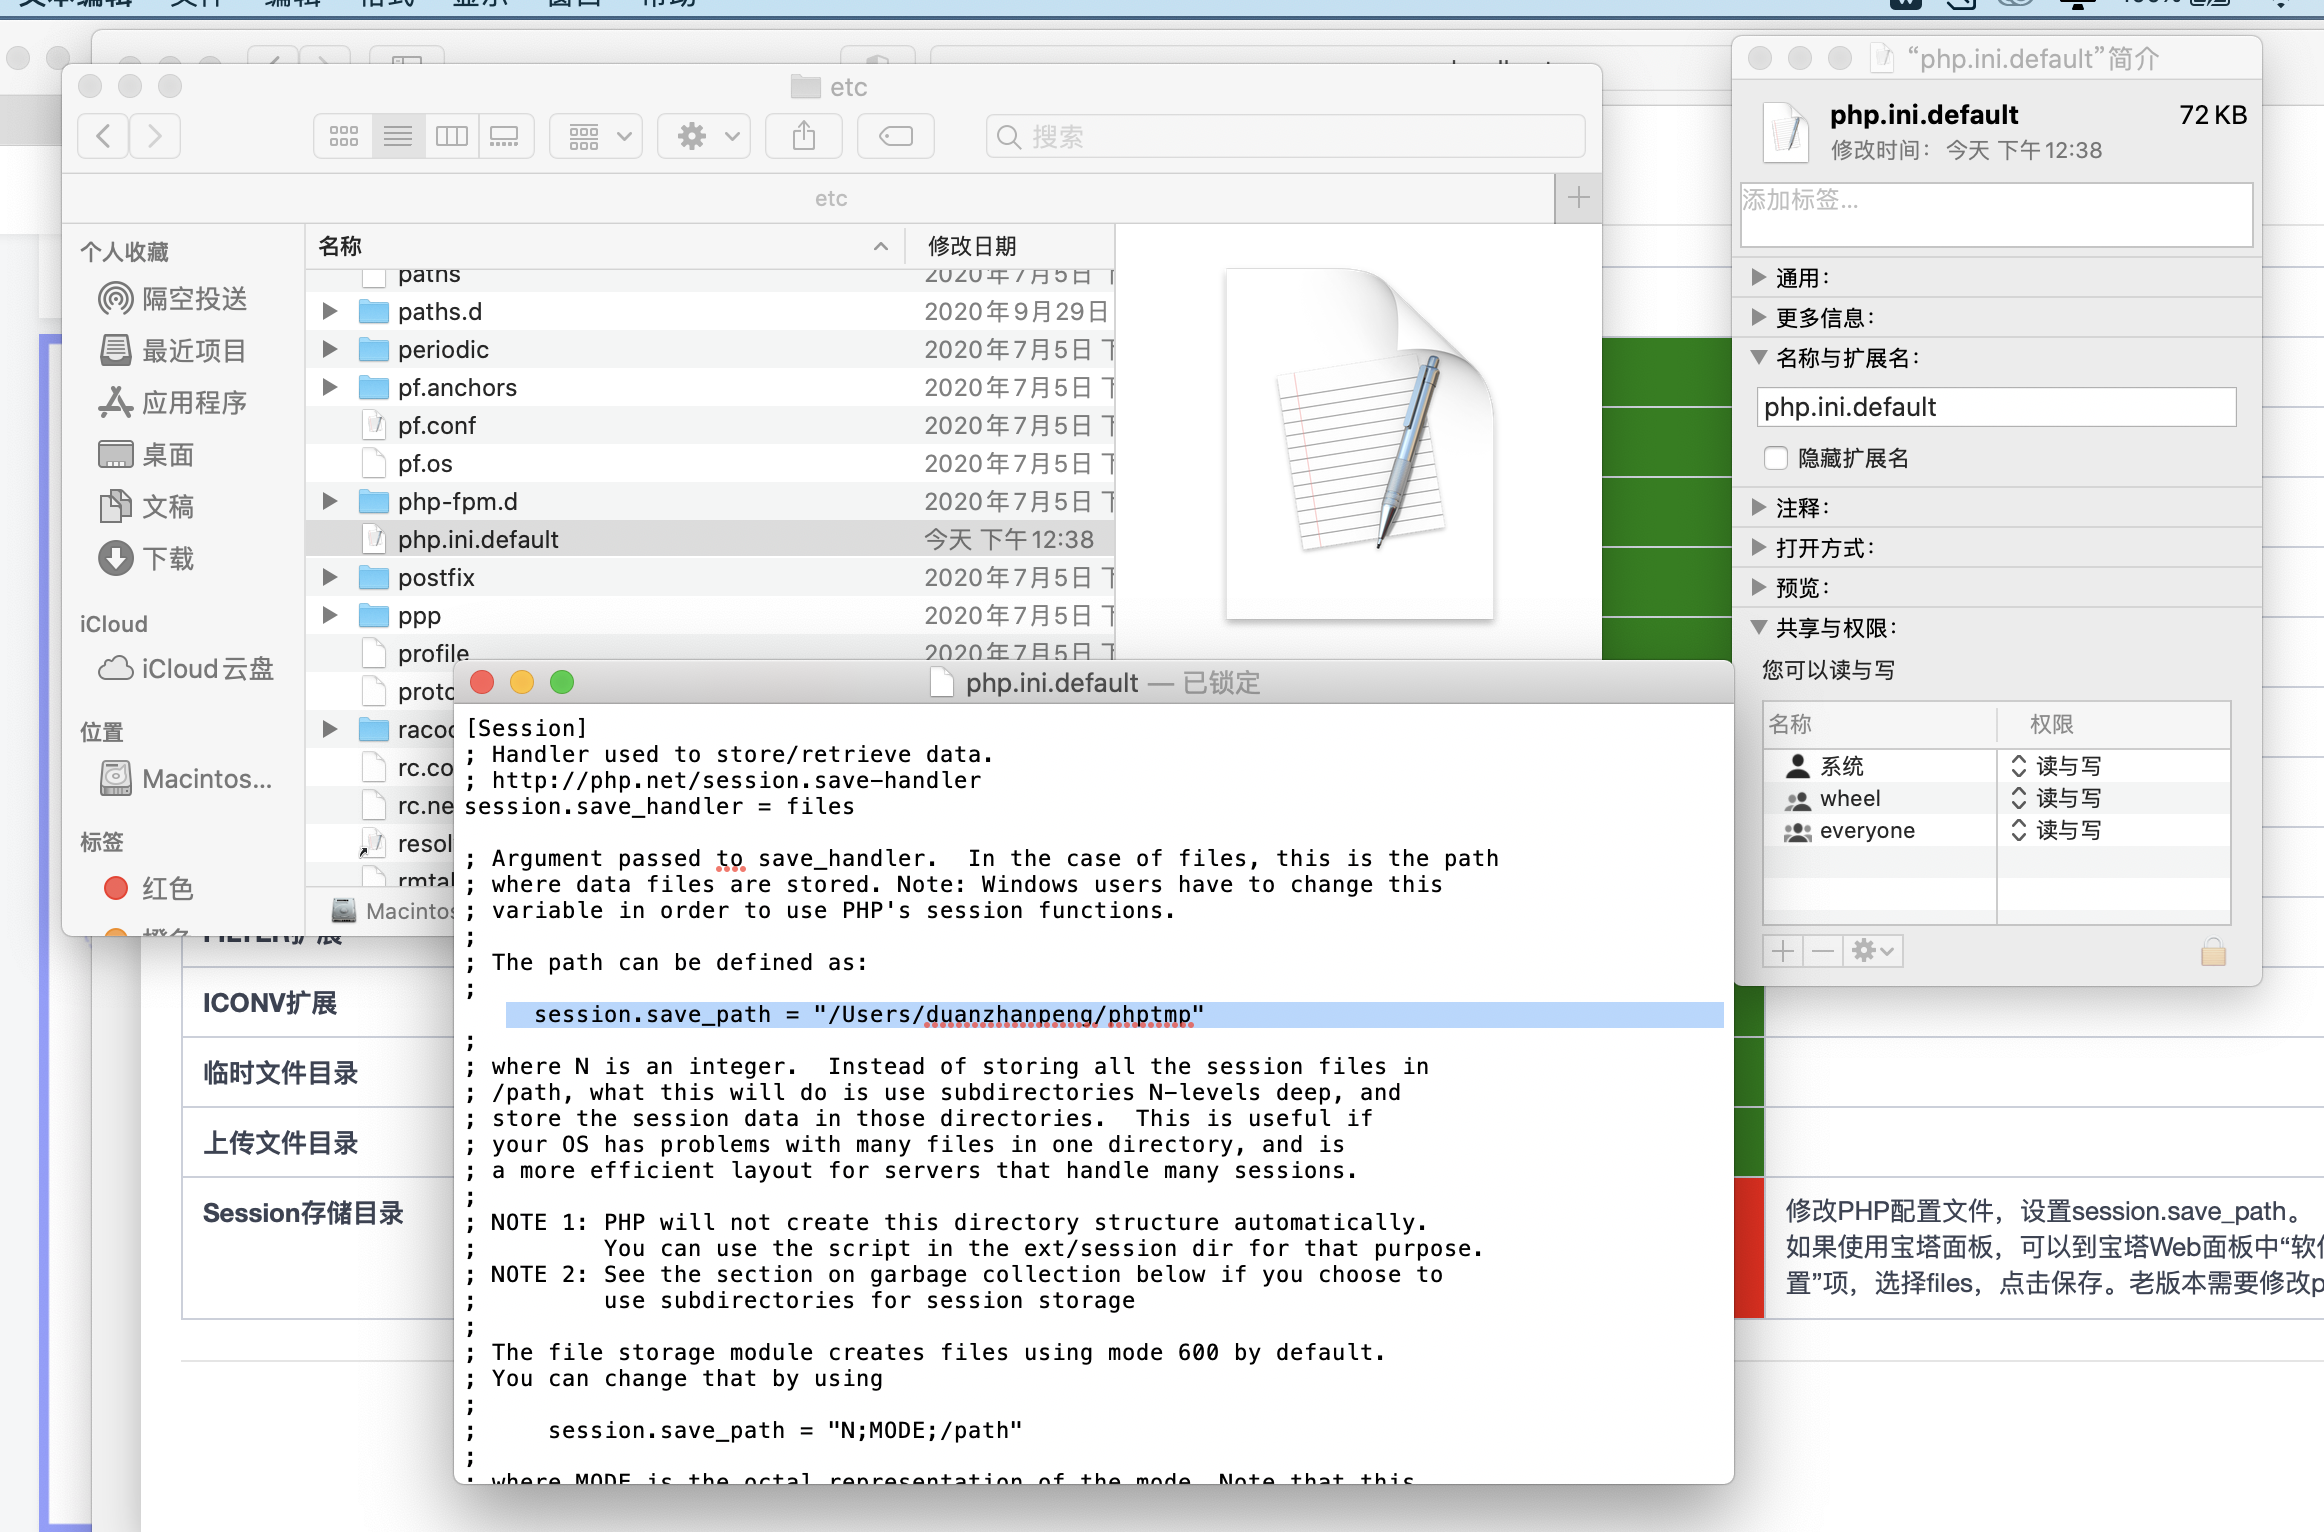
Task: Switch Finder to icon view
Action: [x=343, y=136]
